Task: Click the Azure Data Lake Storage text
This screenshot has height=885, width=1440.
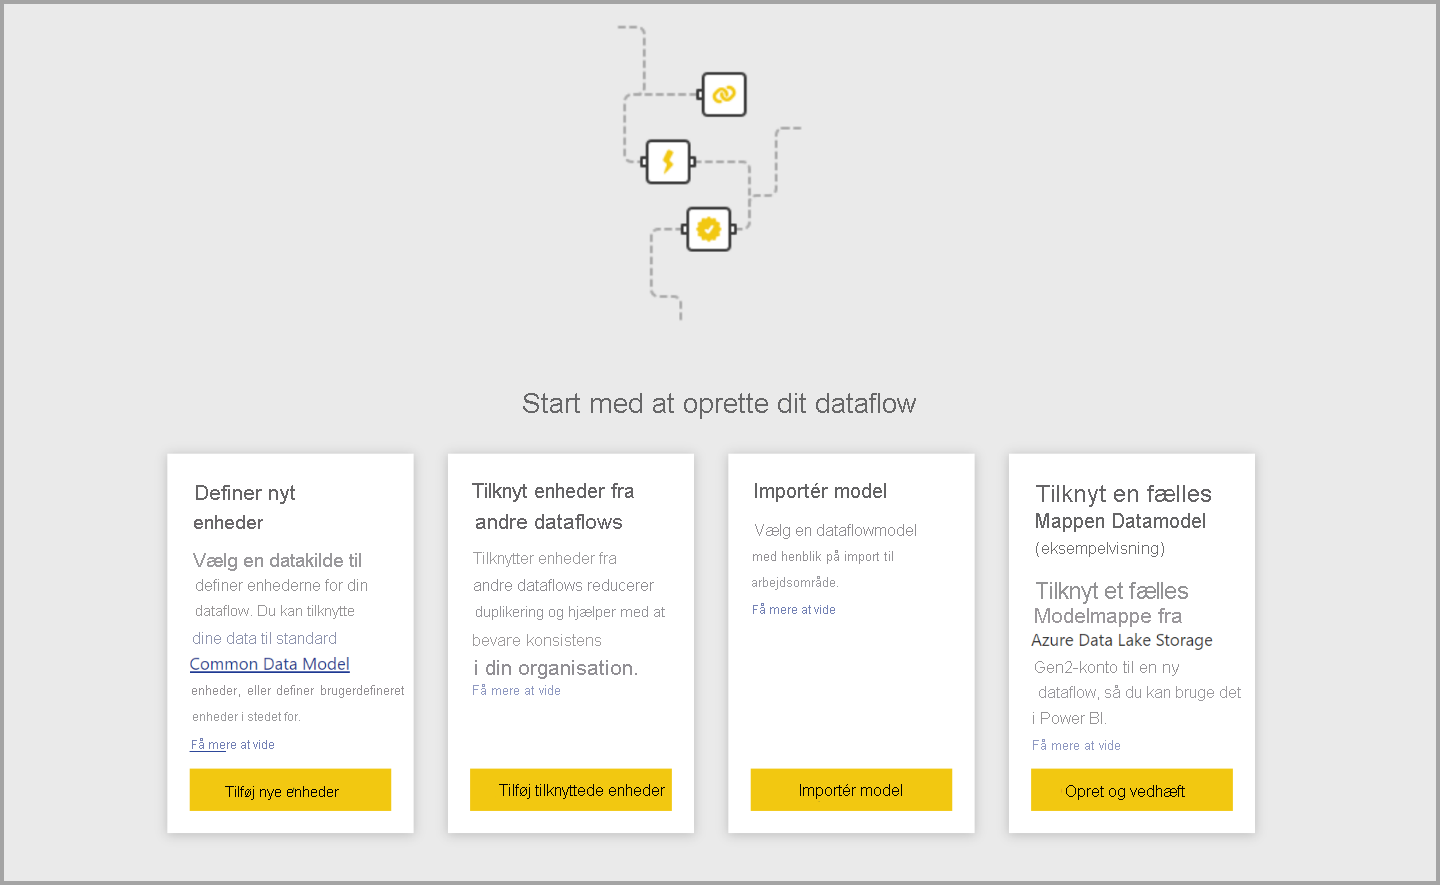Action: 1122,640
